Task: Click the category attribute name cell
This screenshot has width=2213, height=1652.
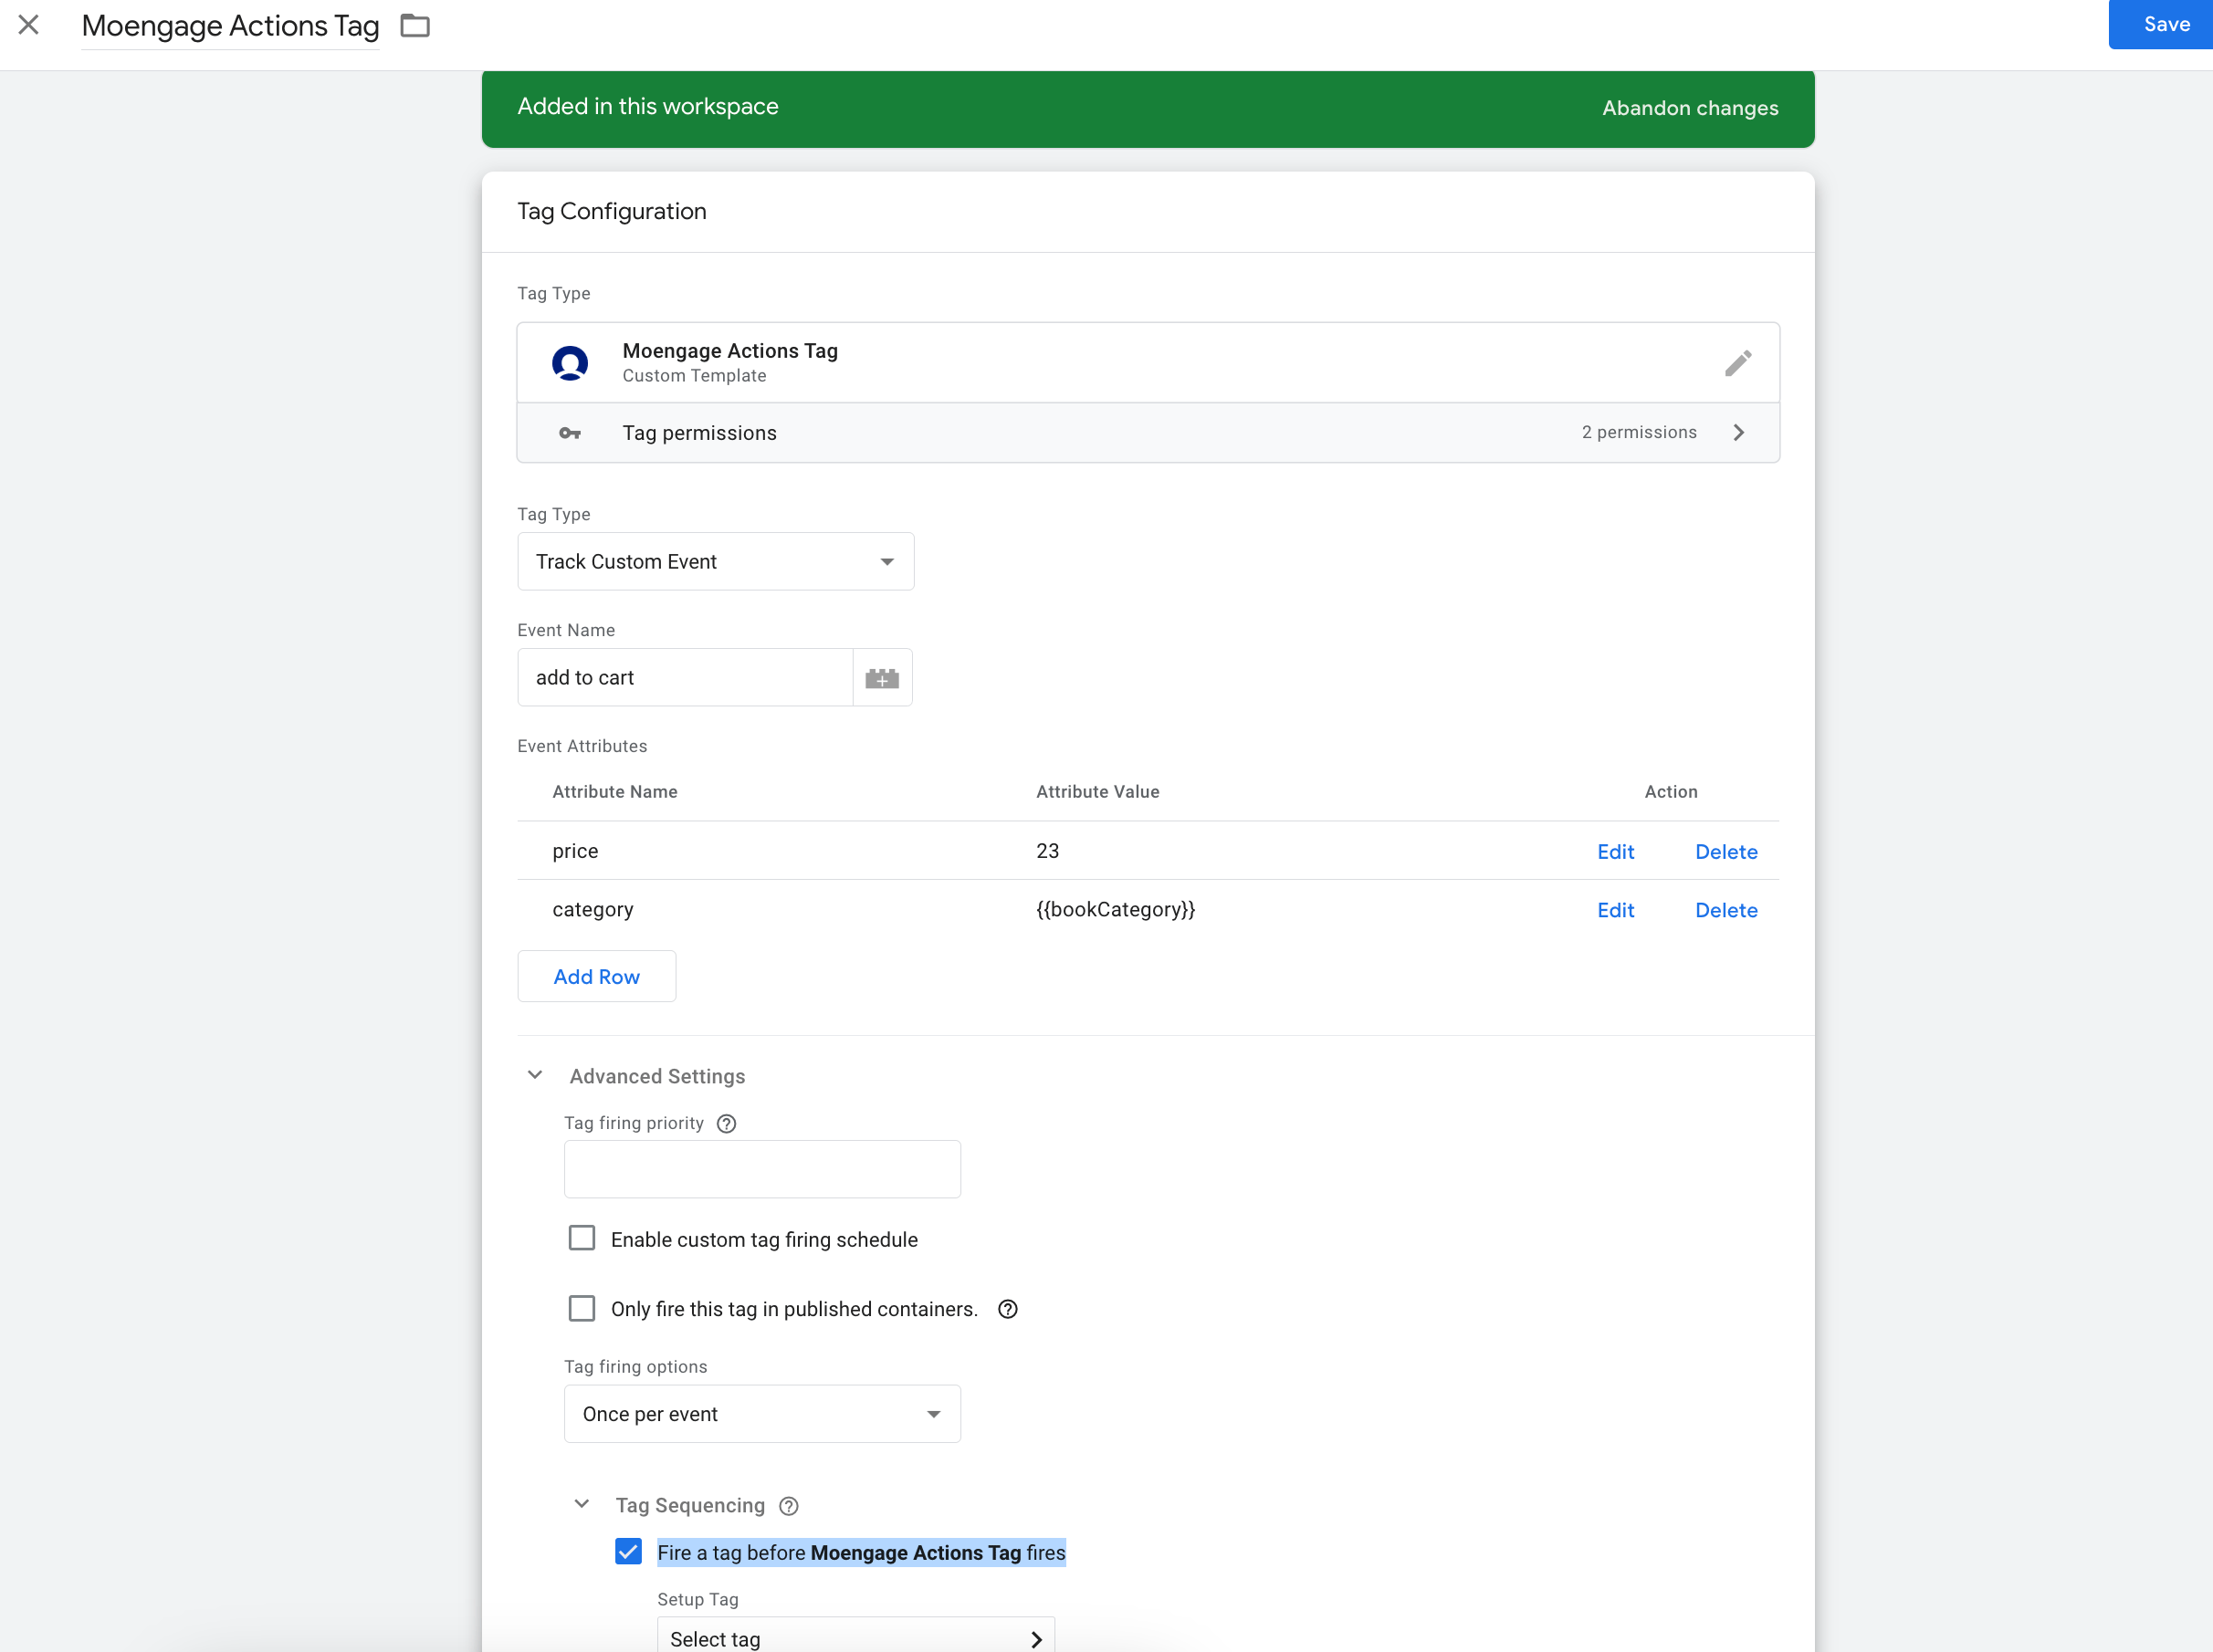Action: pyautogui.click(x=593, y=910)
